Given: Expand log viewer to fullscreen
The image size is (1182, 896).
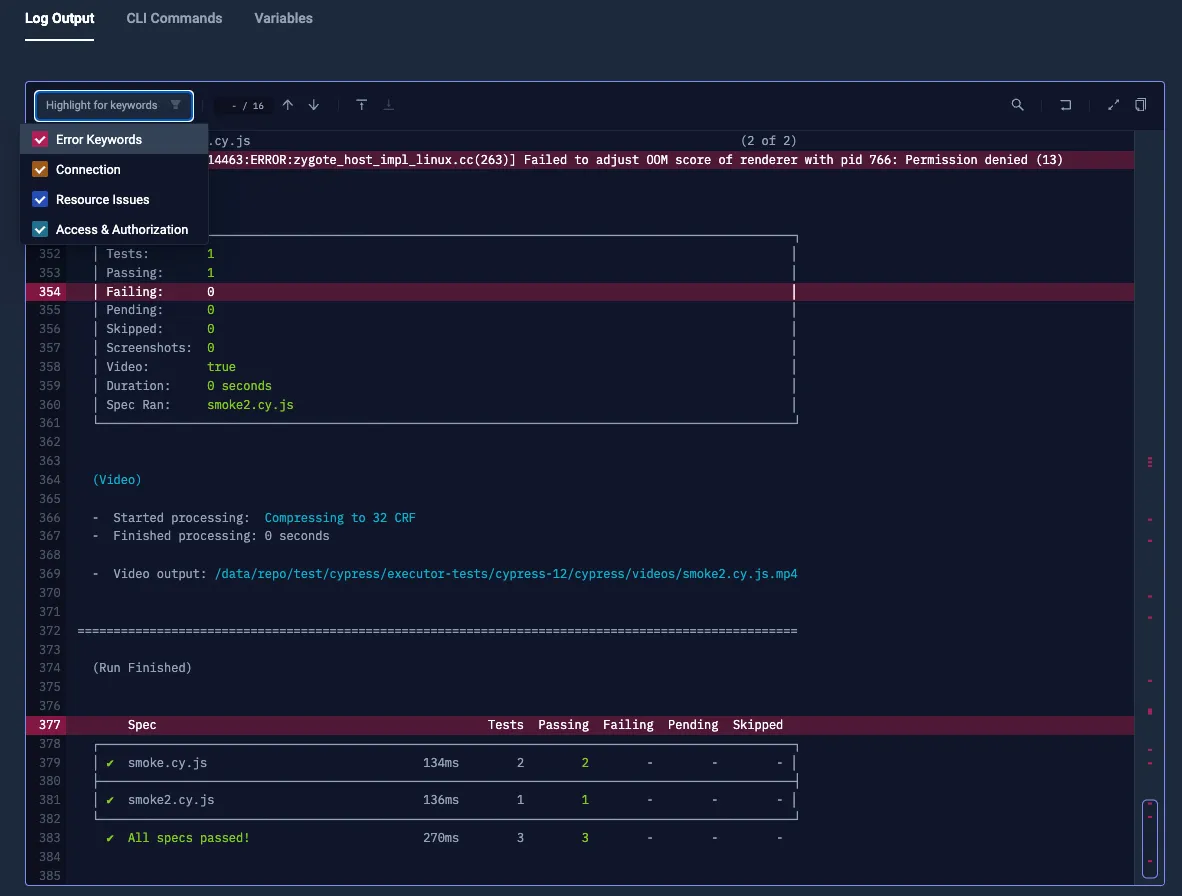Looking at the screenshot, I should 1113,105.
